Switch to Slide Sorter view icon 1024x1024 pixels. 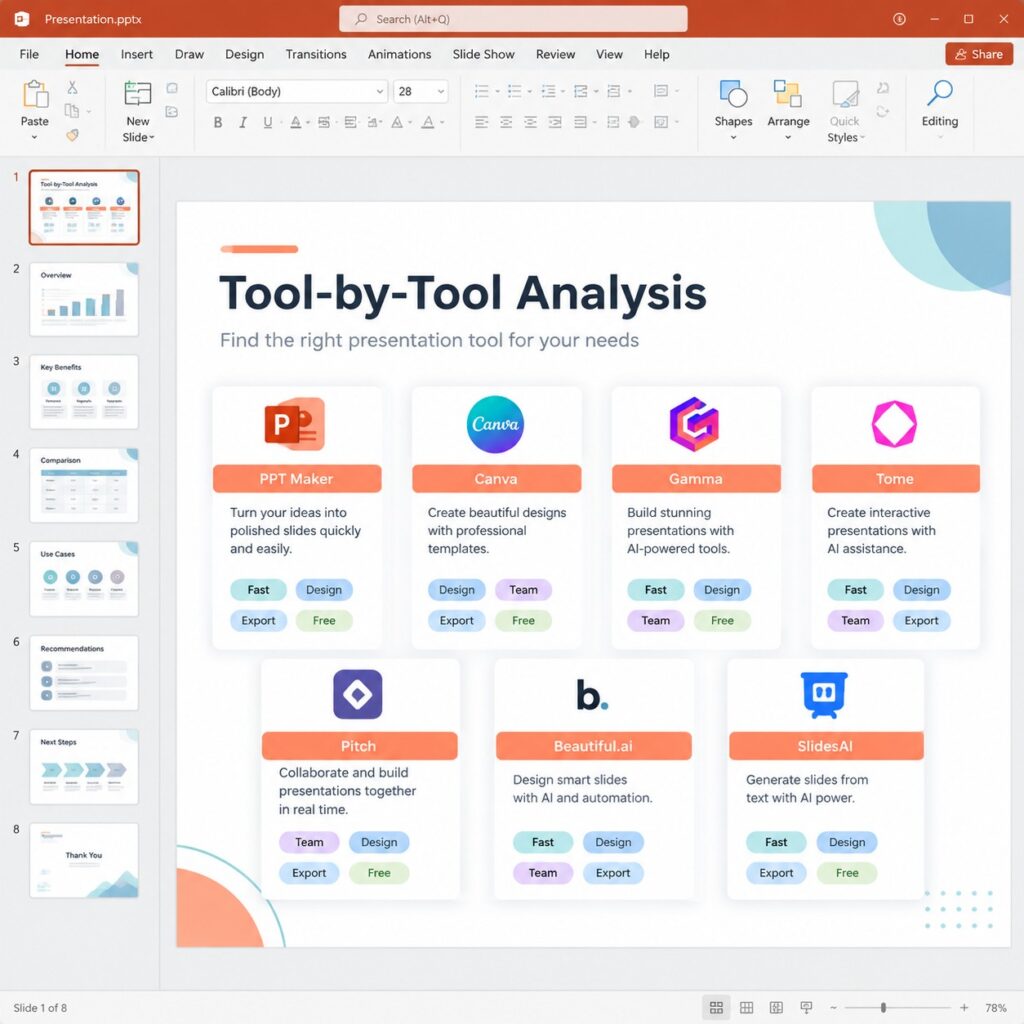pyautogui.click(x=746, y=1008)
